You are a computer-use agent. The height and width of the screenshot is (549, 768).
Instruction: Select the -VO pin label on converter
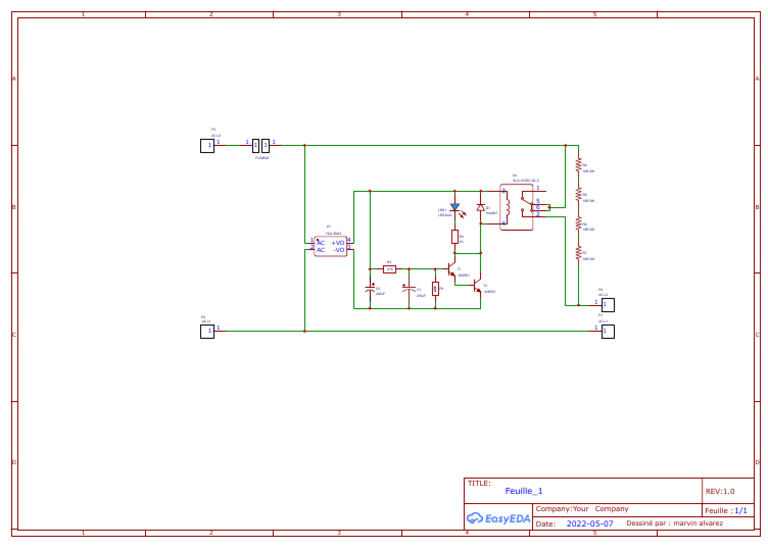pos(339,250)
